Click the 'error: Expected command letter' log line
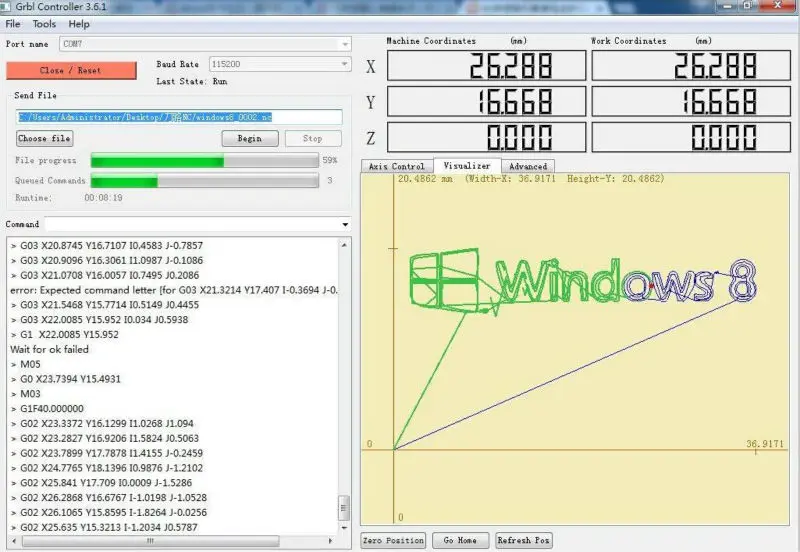The width and height of the screenshot is (800, 552). 173,290
